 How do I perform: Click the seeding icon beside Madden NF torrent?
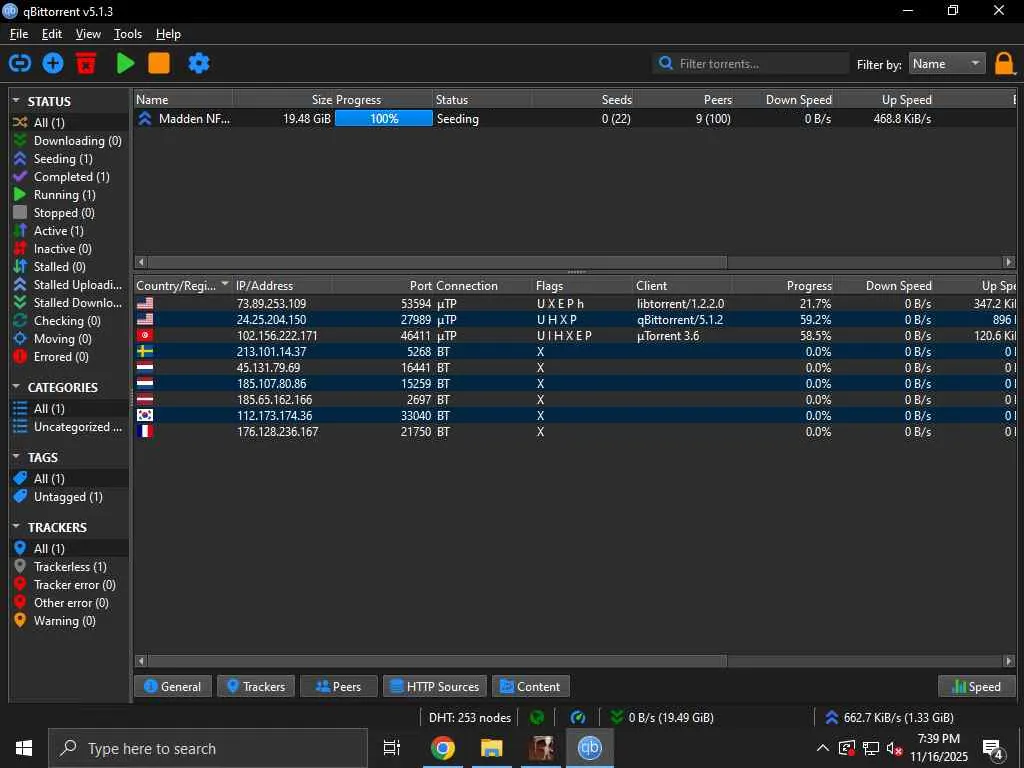[x=145, y=118]
